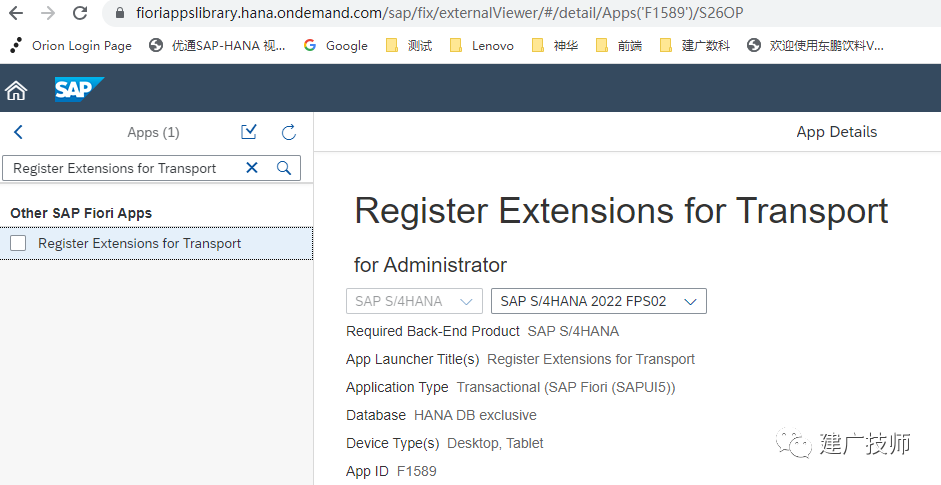Image resolution: width=941 pixels, height=485 pixels.
Task: Reload the page with refresh icon
Action: 80,13
